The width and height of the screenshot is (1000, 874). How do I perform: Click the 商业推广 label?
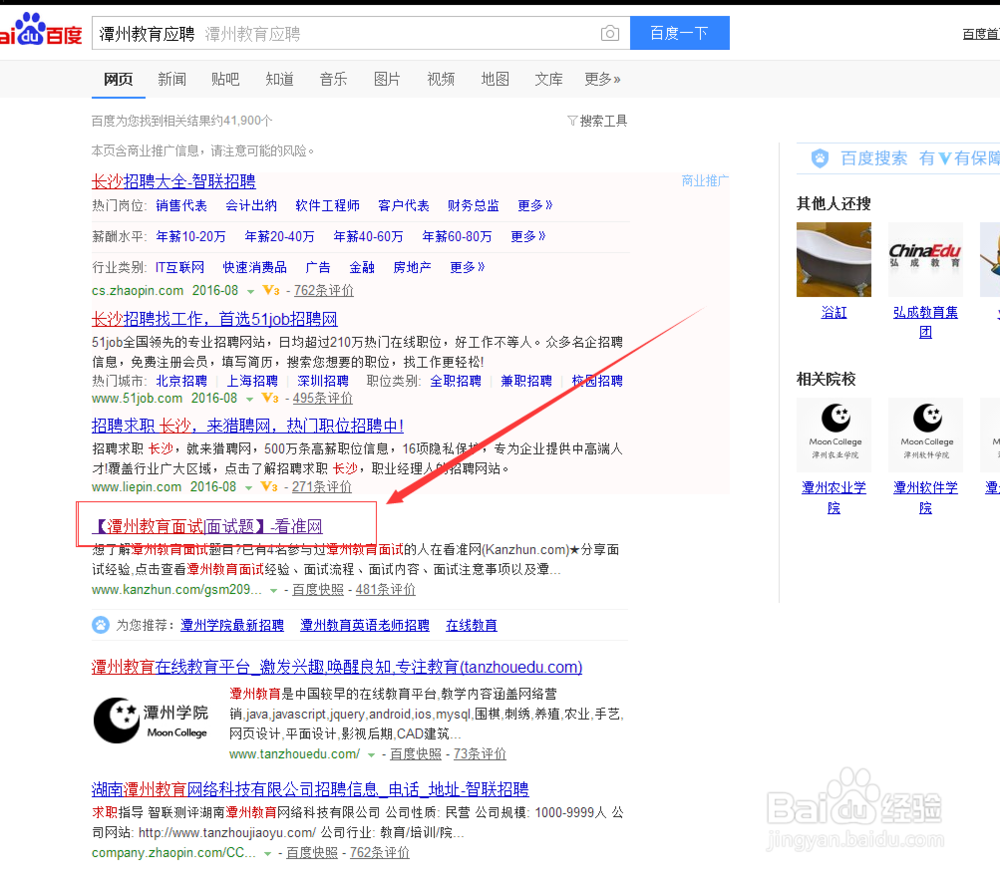(x=704, y=181)
